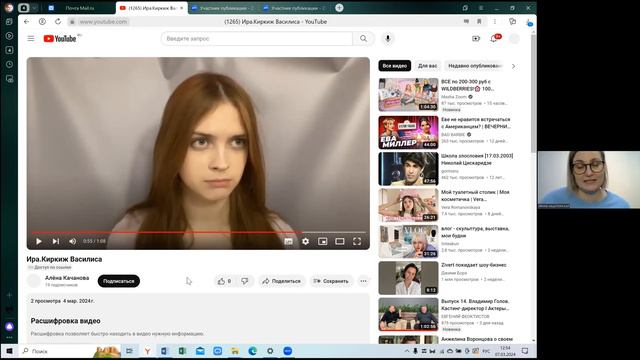Go to the YouTube home logo
The width and height of the screenshot is (640, 360).
[60, 38]
